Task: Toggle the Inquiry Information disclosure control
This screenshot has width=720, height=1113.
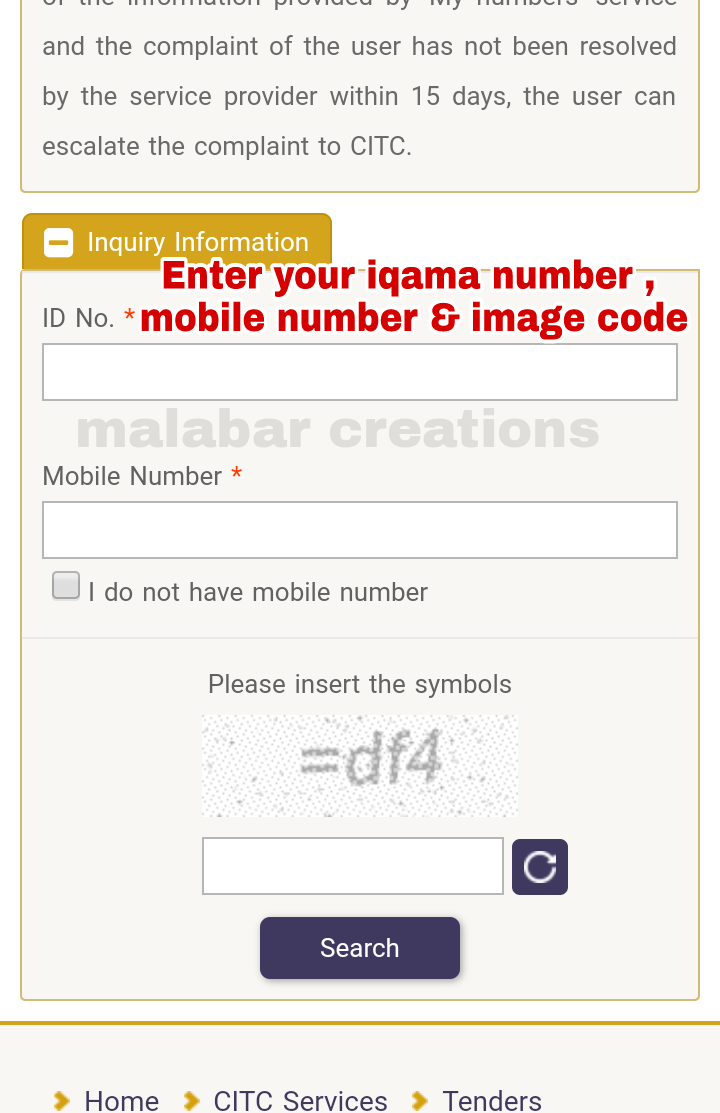Action: pos(59,242)
